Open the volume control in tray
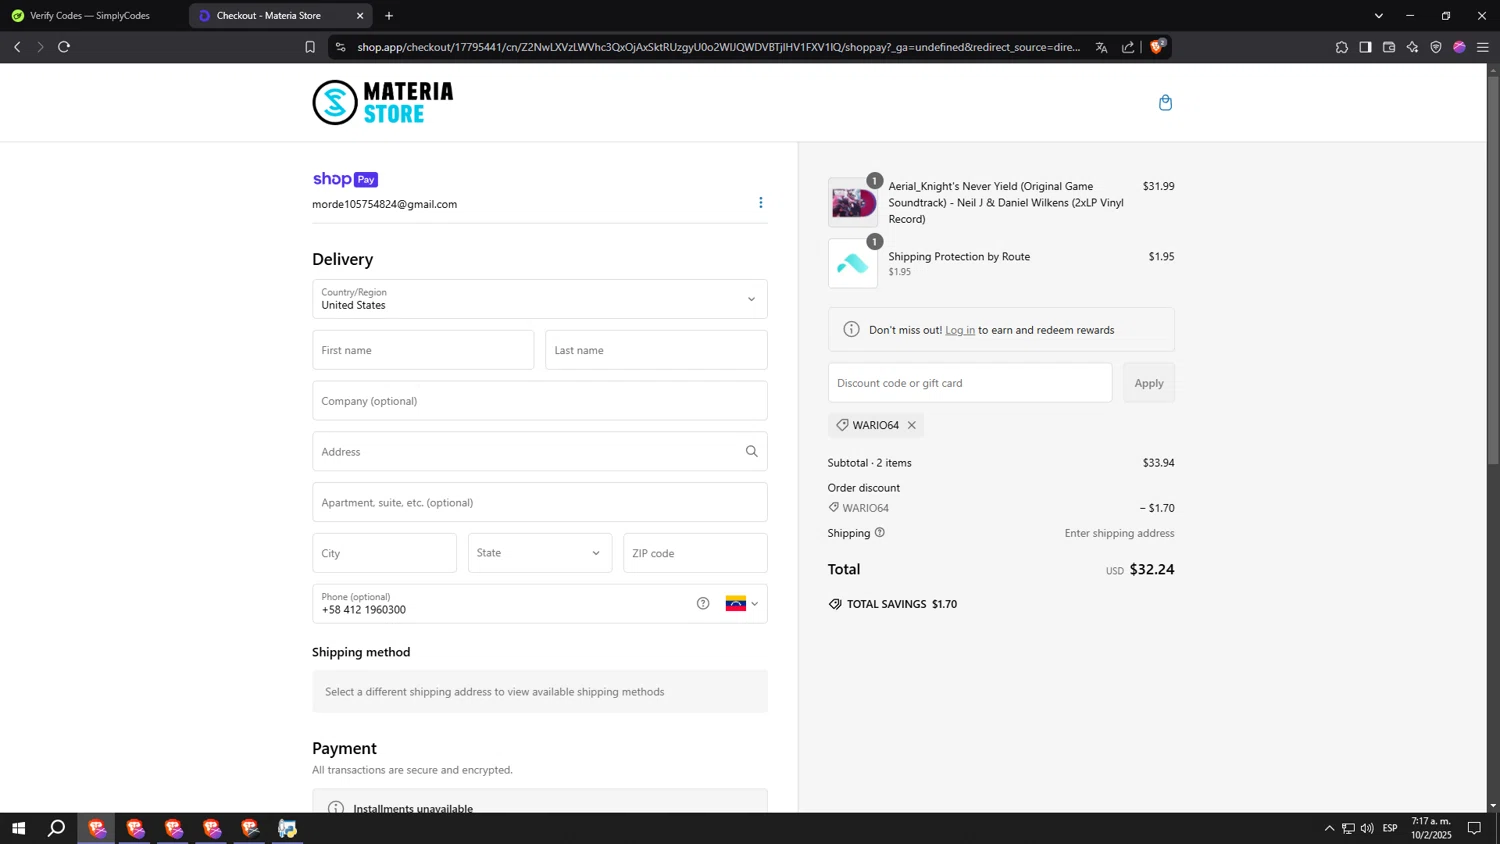1500x844 pixels. coord(1367,828)
